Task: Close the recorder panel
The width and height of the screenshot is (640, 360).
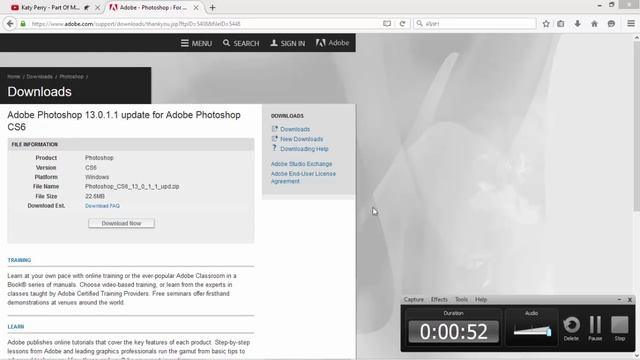Action: click(630, 300)
